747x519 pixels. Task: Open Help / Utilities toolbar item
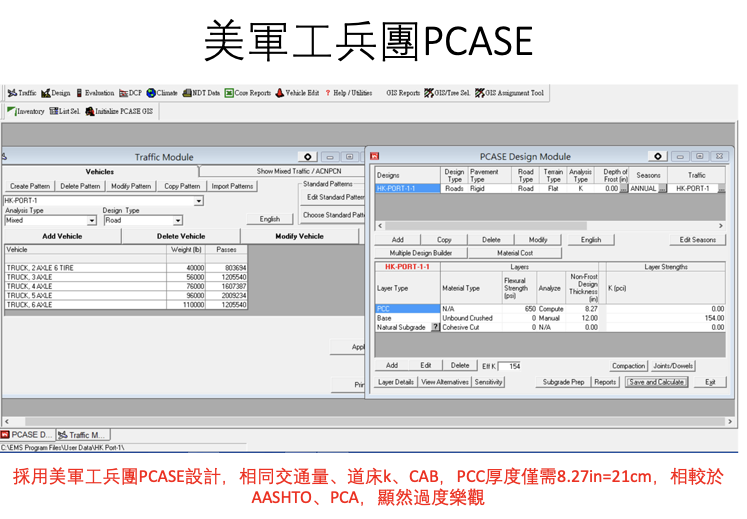(349, 93)
